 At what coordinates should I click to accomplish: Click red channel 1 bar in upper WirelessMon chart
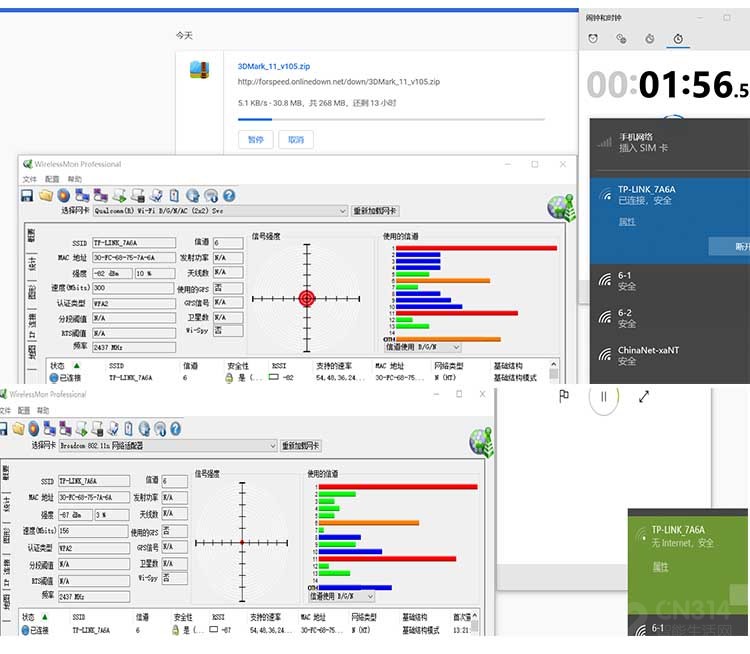click(476, 248)
